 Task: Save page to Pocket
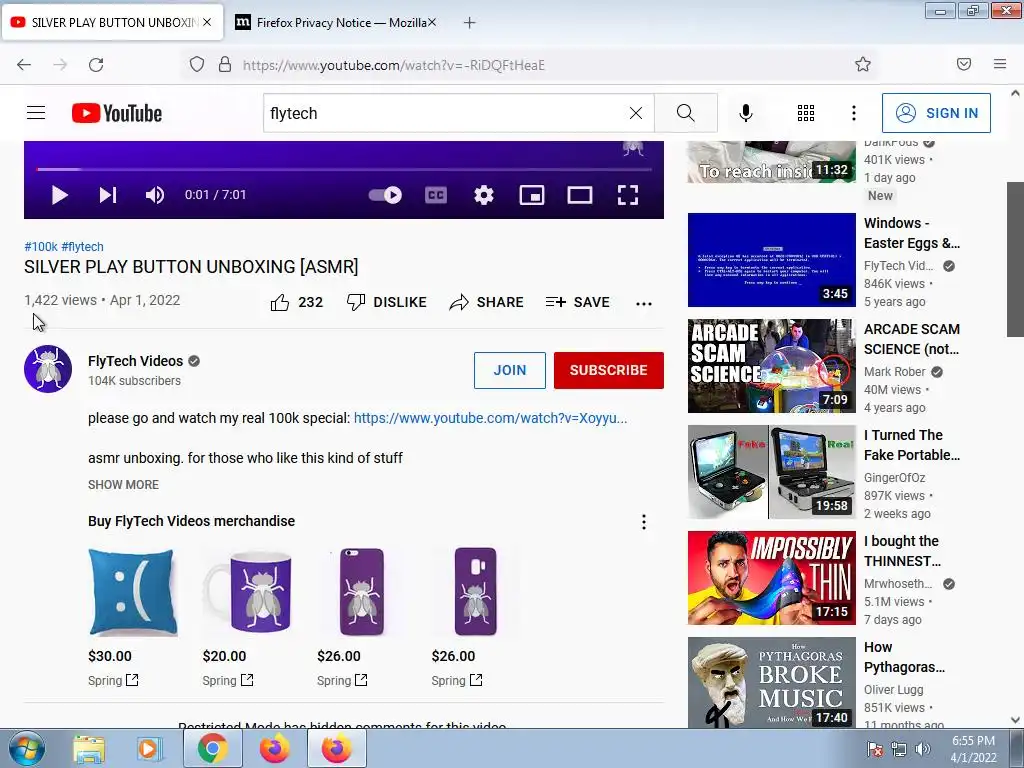tap(964, 64)
